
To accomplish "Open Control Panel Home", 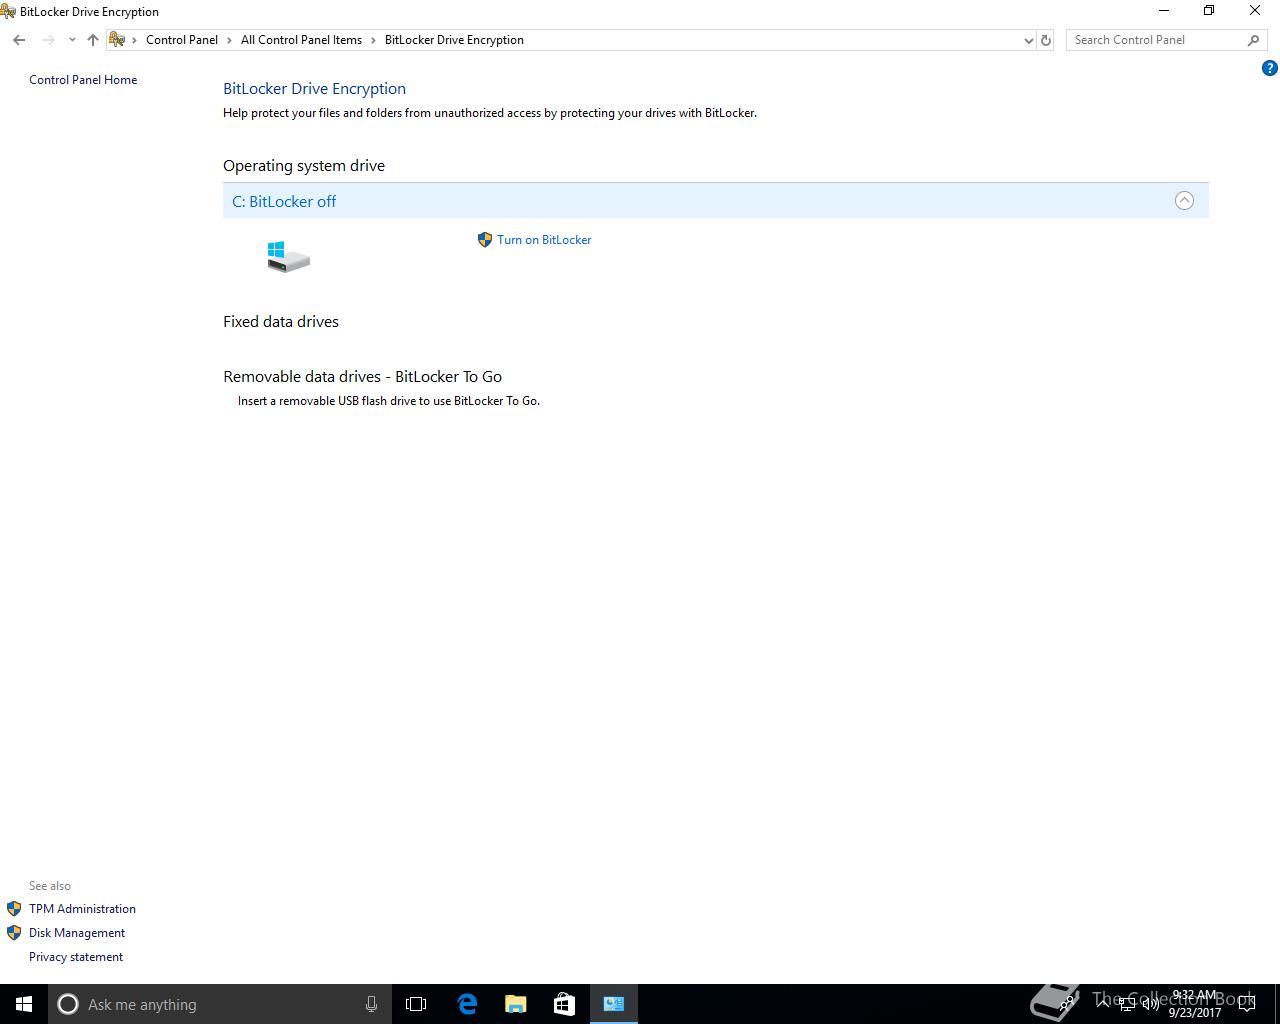I will [x=83, y=80].
